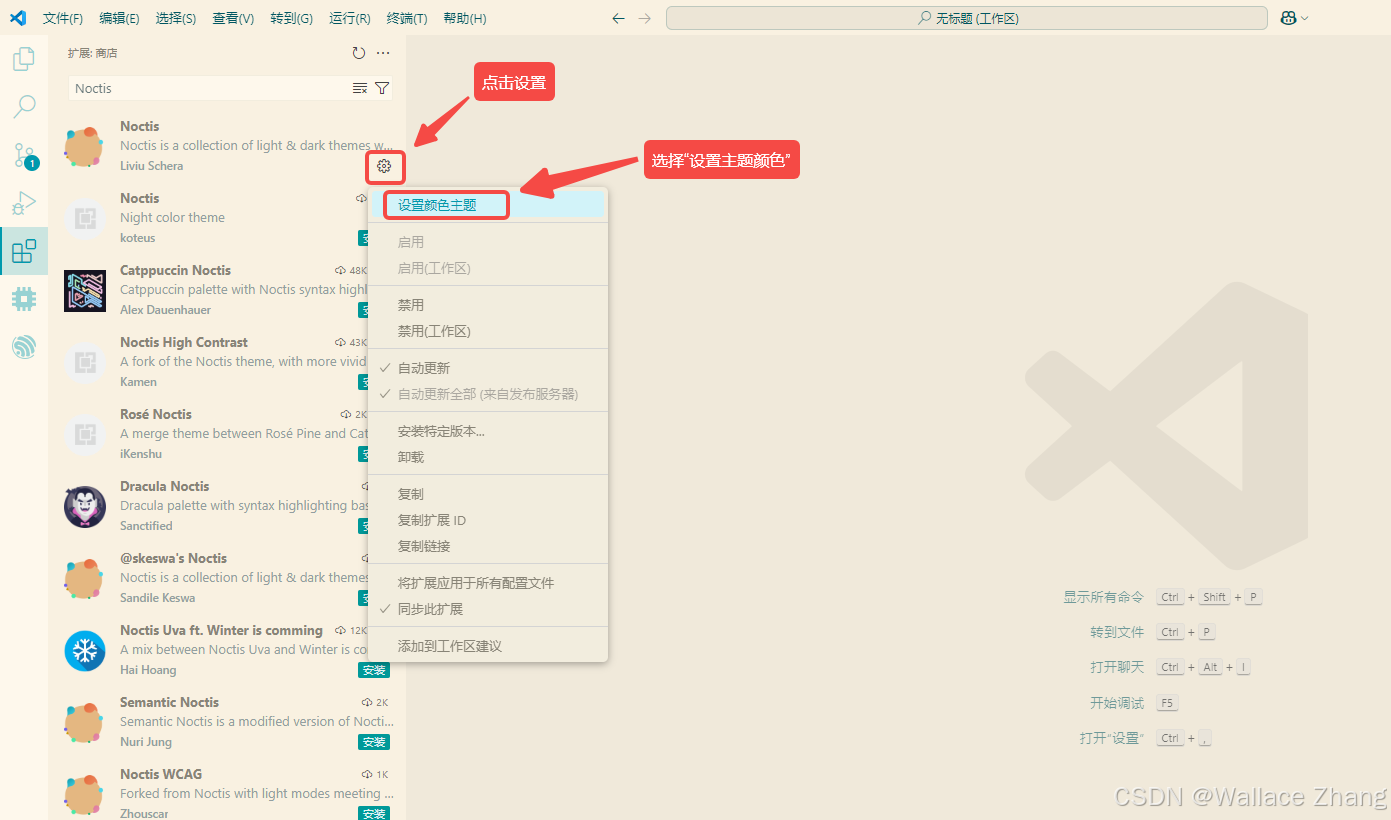Select 卸载 to uninstall the extension

click(x=488, y=457)
